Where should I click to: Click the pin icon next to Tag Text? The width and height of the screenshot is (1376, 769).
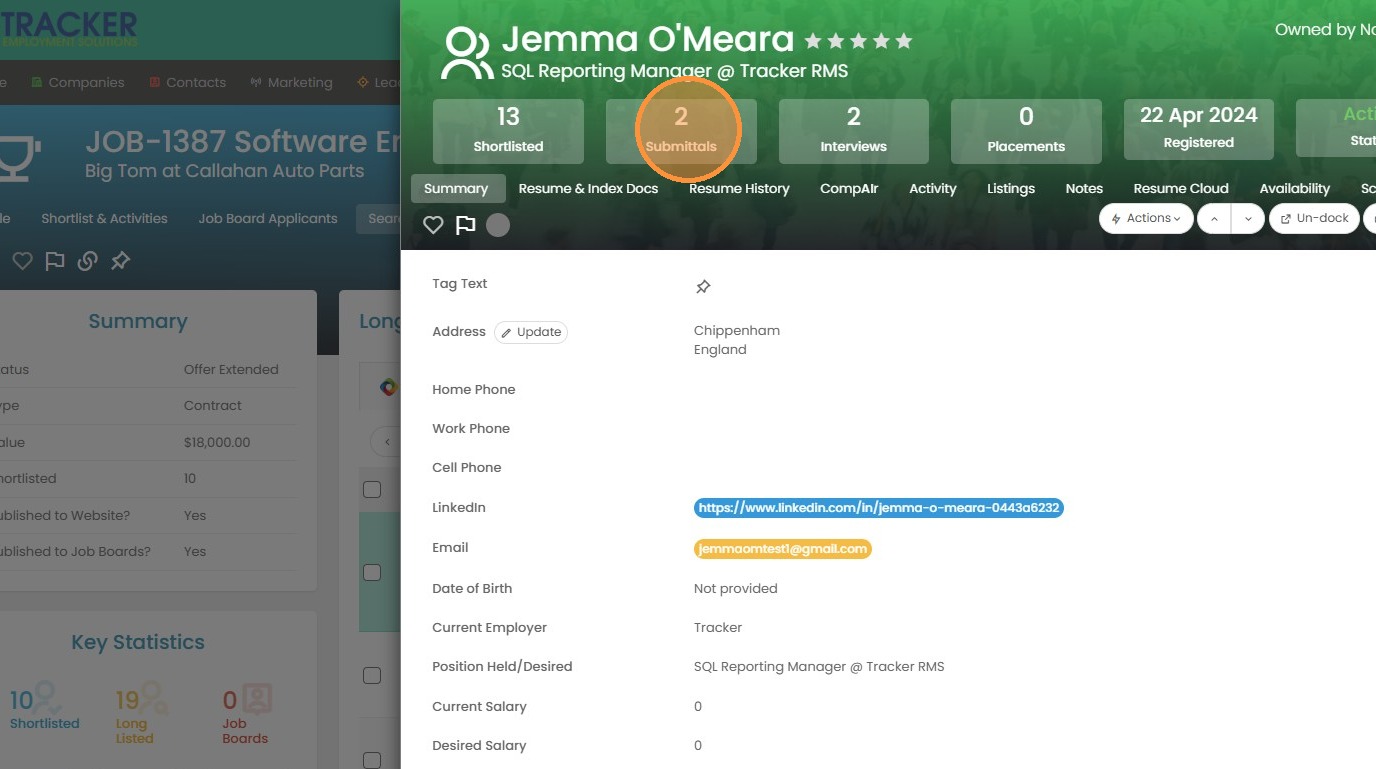click(703, 287)
